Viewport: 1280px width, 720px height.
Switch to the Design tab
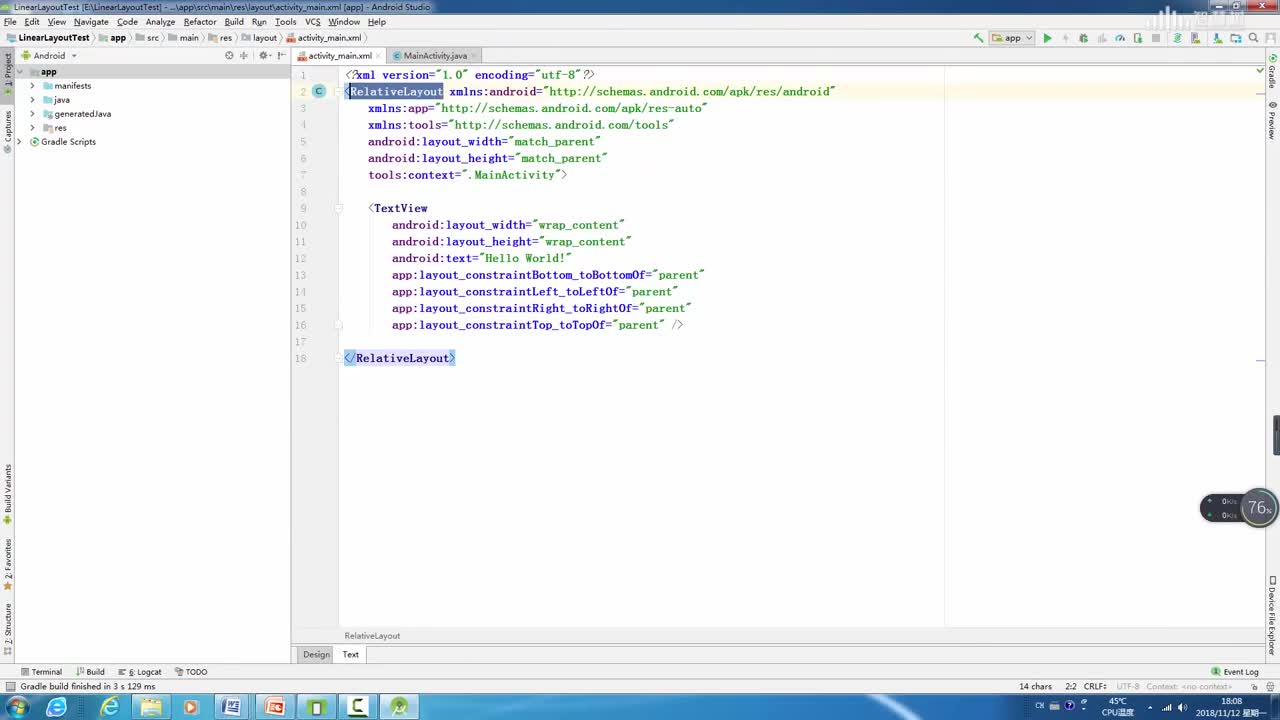pos(316,655)
